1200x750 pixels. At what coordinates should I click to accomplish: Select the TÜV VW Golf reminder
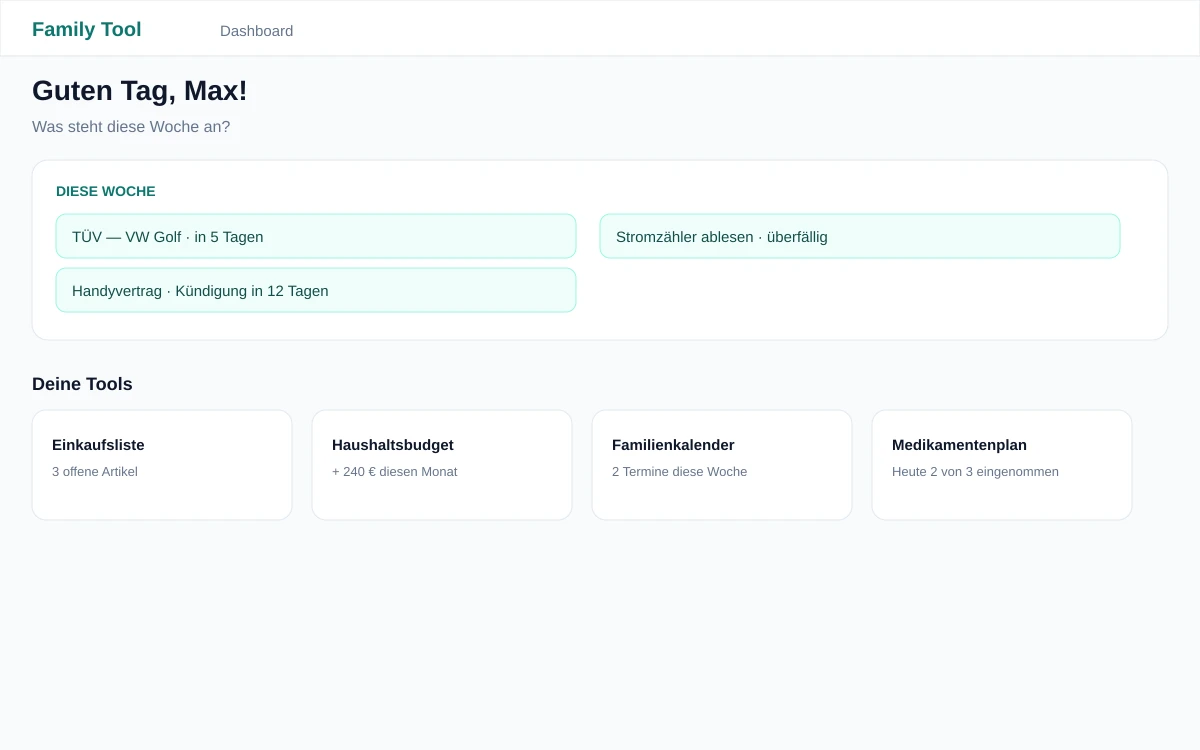tap(316, 236)
